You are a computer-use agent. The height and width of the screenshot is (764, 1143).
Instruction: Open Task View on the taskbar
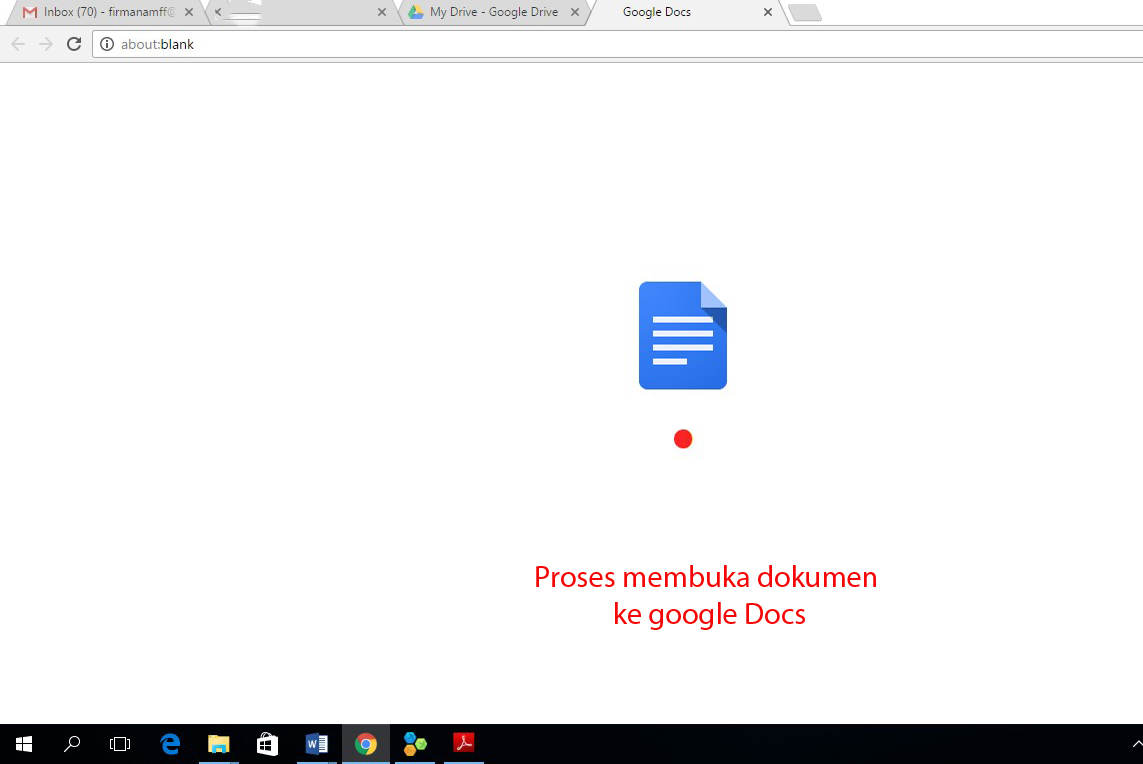120,743
